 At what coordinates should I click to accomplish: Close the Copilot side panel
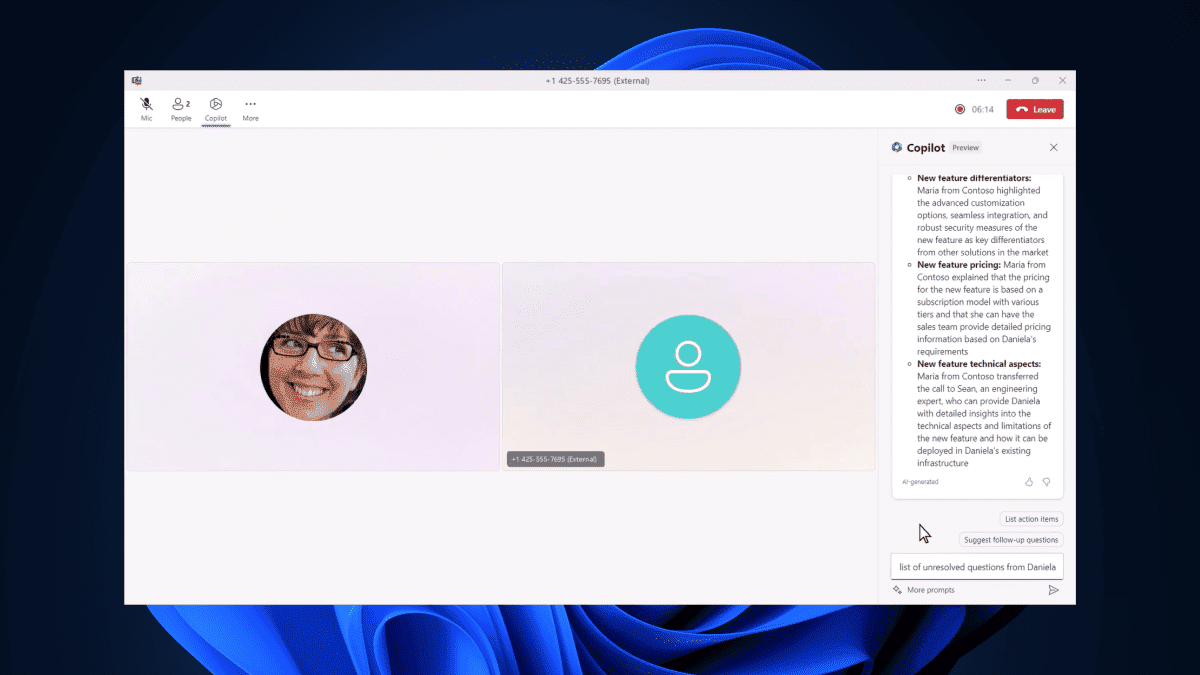coord(1053,147)
